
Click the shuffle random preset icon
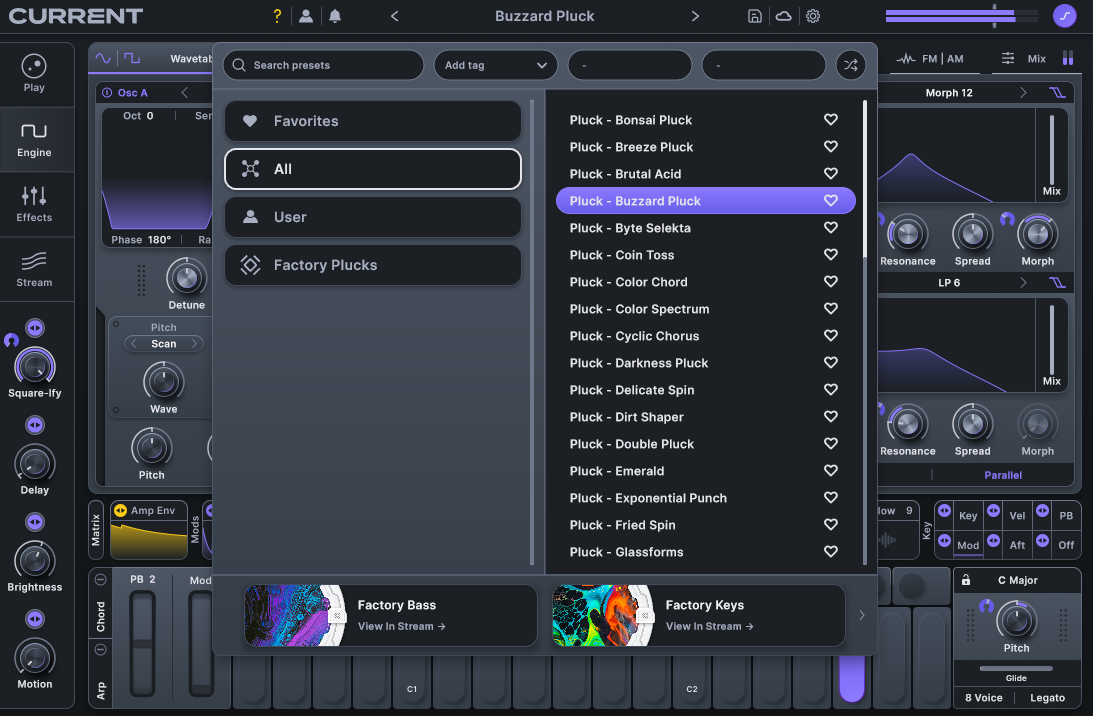click(x=850, y=64)
